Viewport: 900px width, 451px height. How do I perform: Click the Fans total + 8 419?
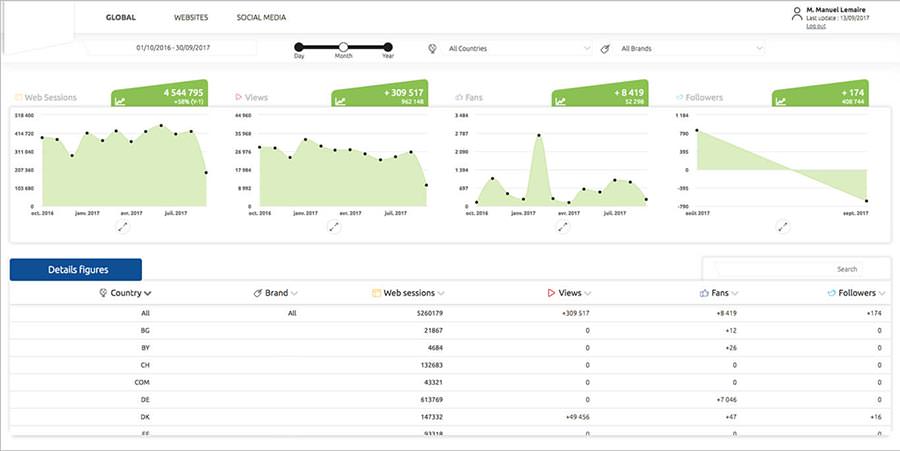pyautogui.click(x=629, y=92)
